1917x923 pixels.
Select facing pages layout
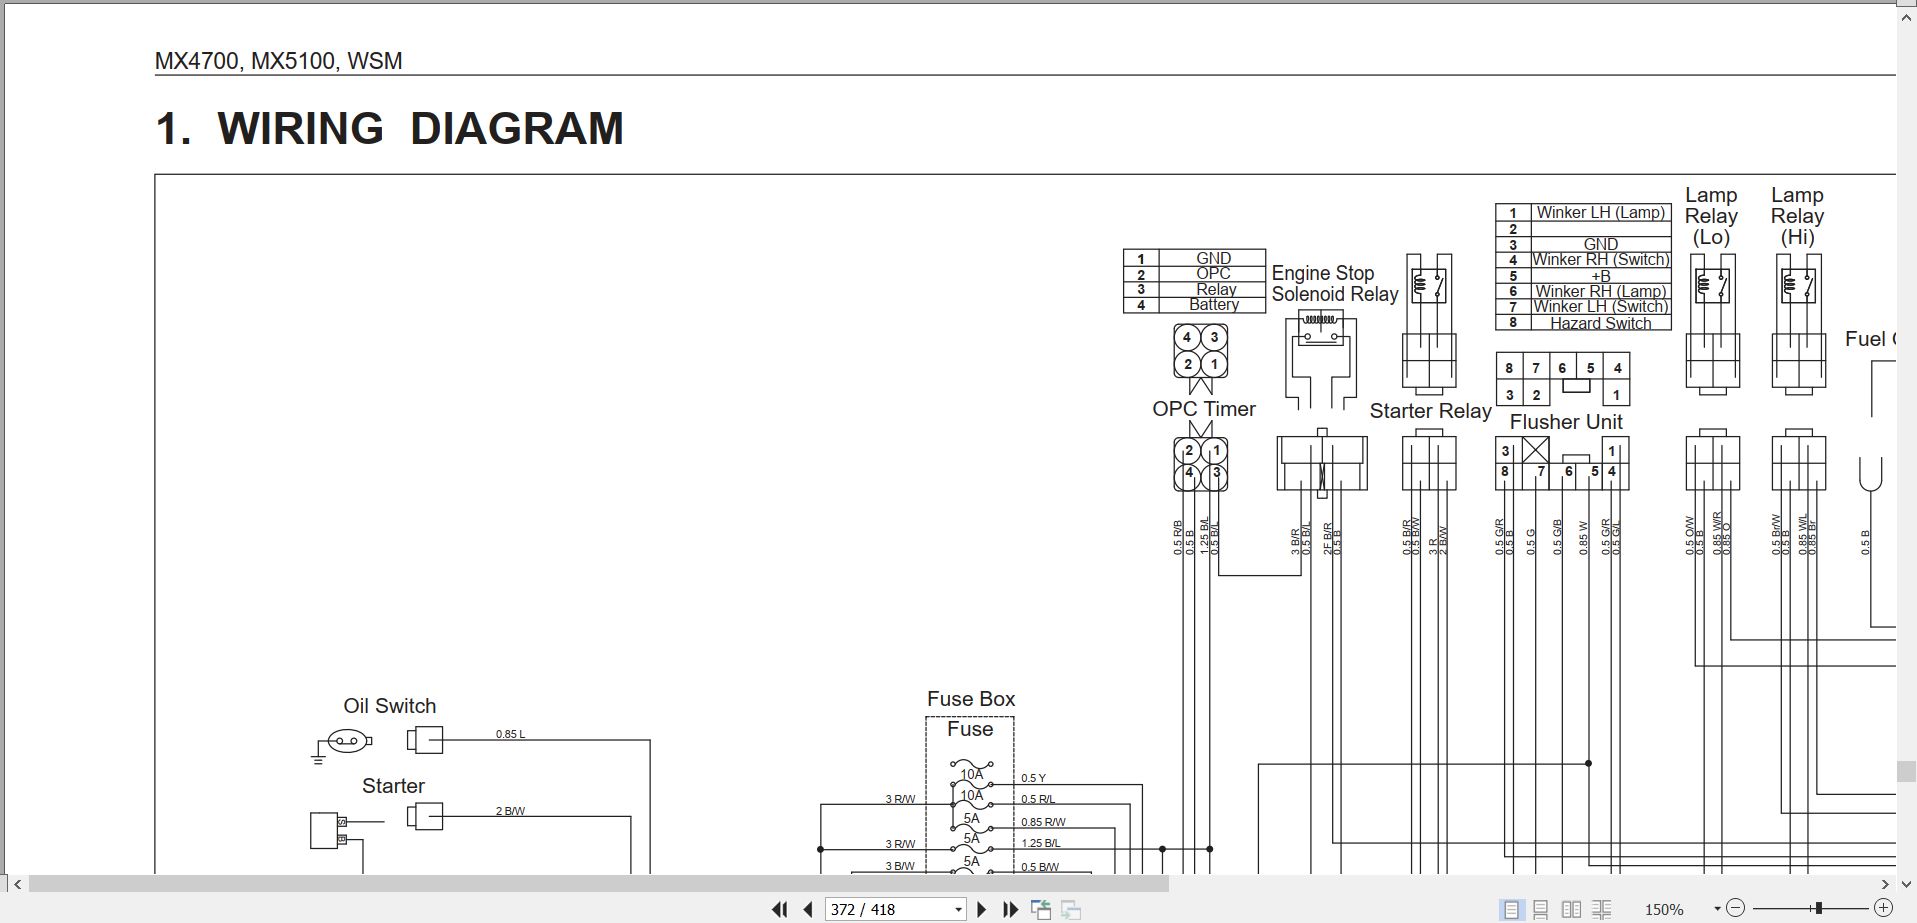(x=1571, y=909)
